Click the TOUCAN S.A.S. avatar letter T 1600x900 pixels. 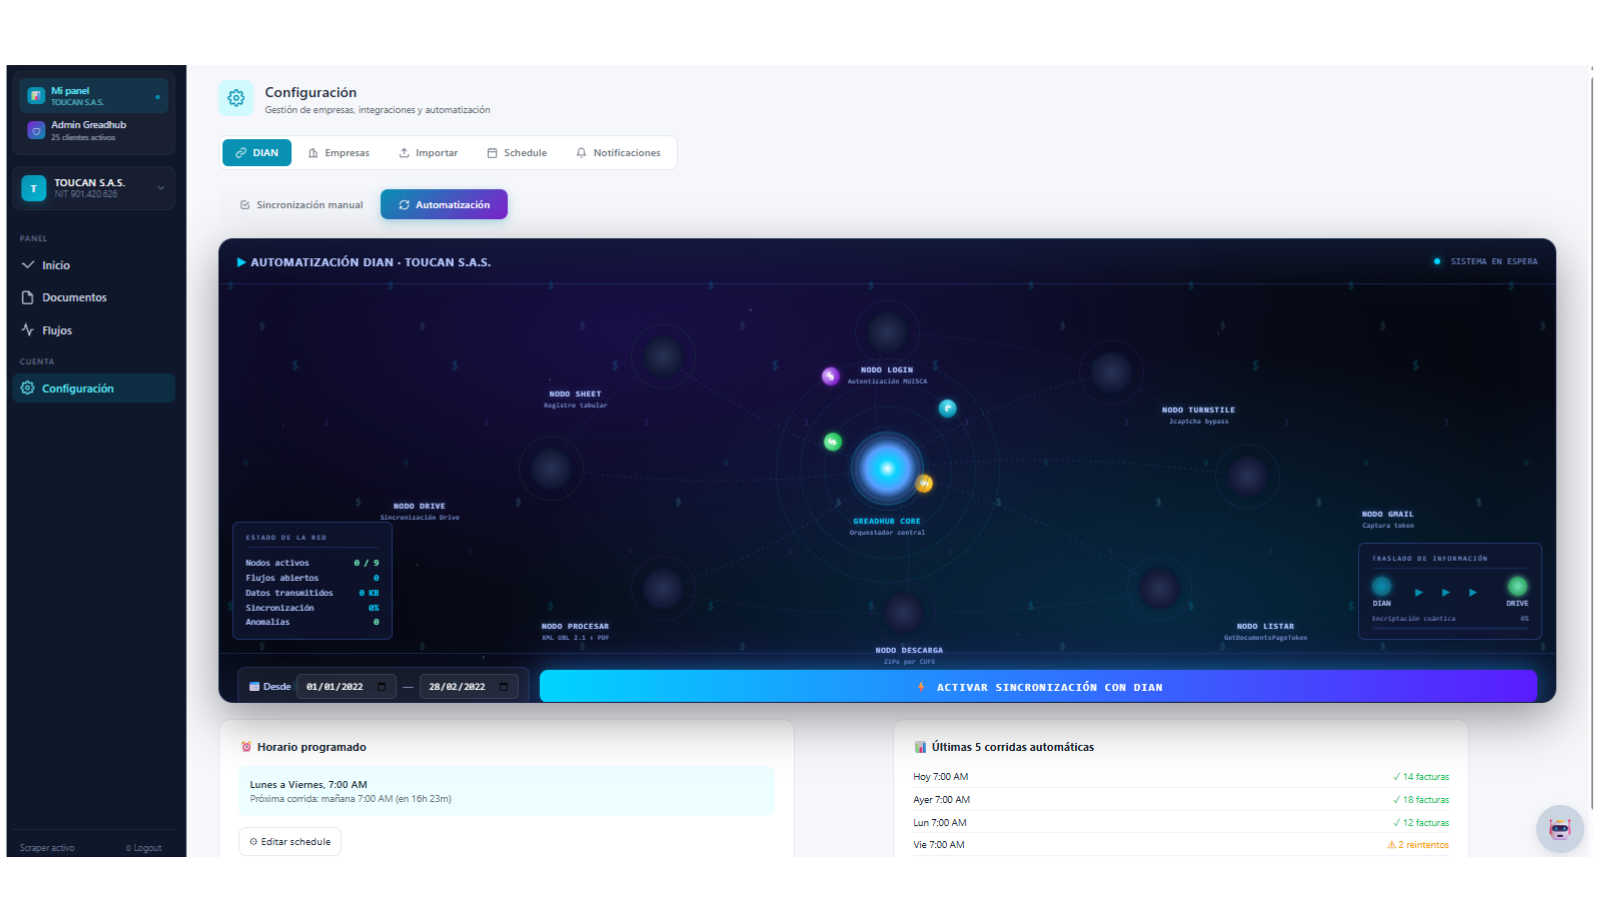[34, 188]
